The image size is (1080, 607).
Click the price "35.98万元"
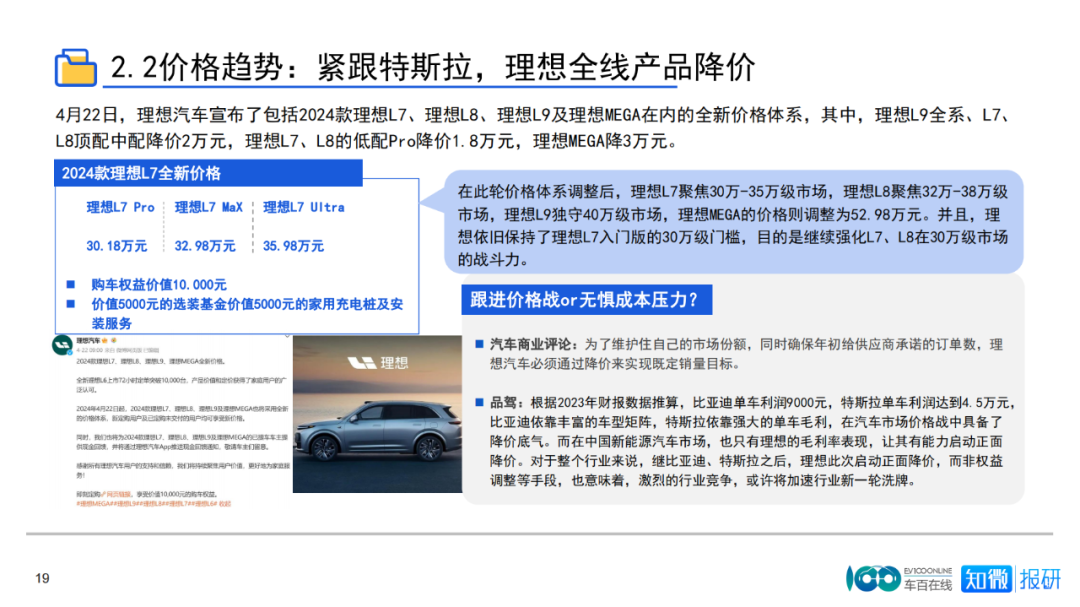coord(293,246)
